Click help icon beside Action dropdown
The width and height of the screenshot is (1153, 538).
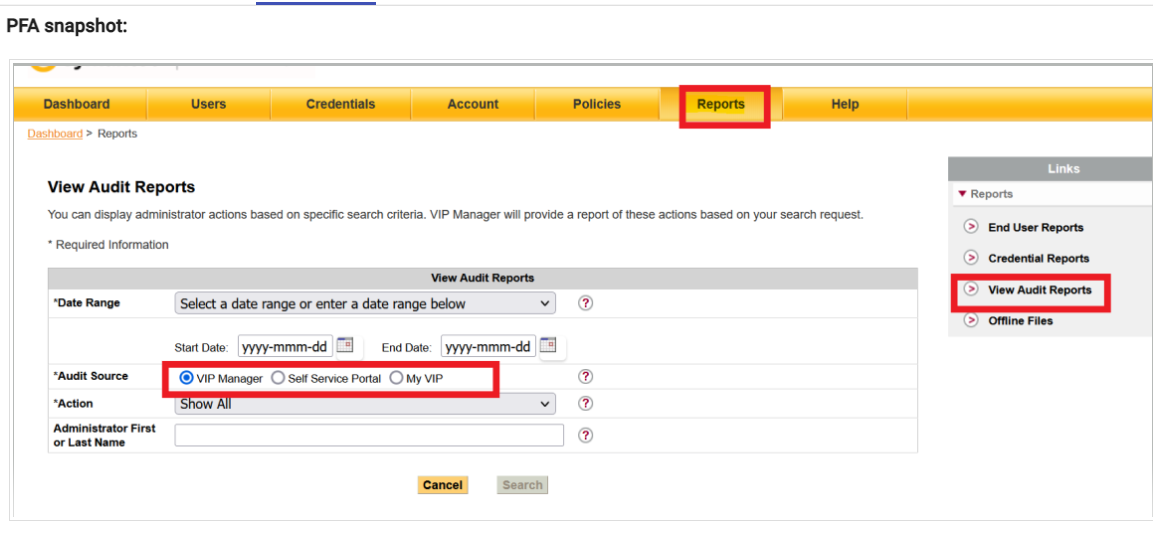[x=586, y=404]
